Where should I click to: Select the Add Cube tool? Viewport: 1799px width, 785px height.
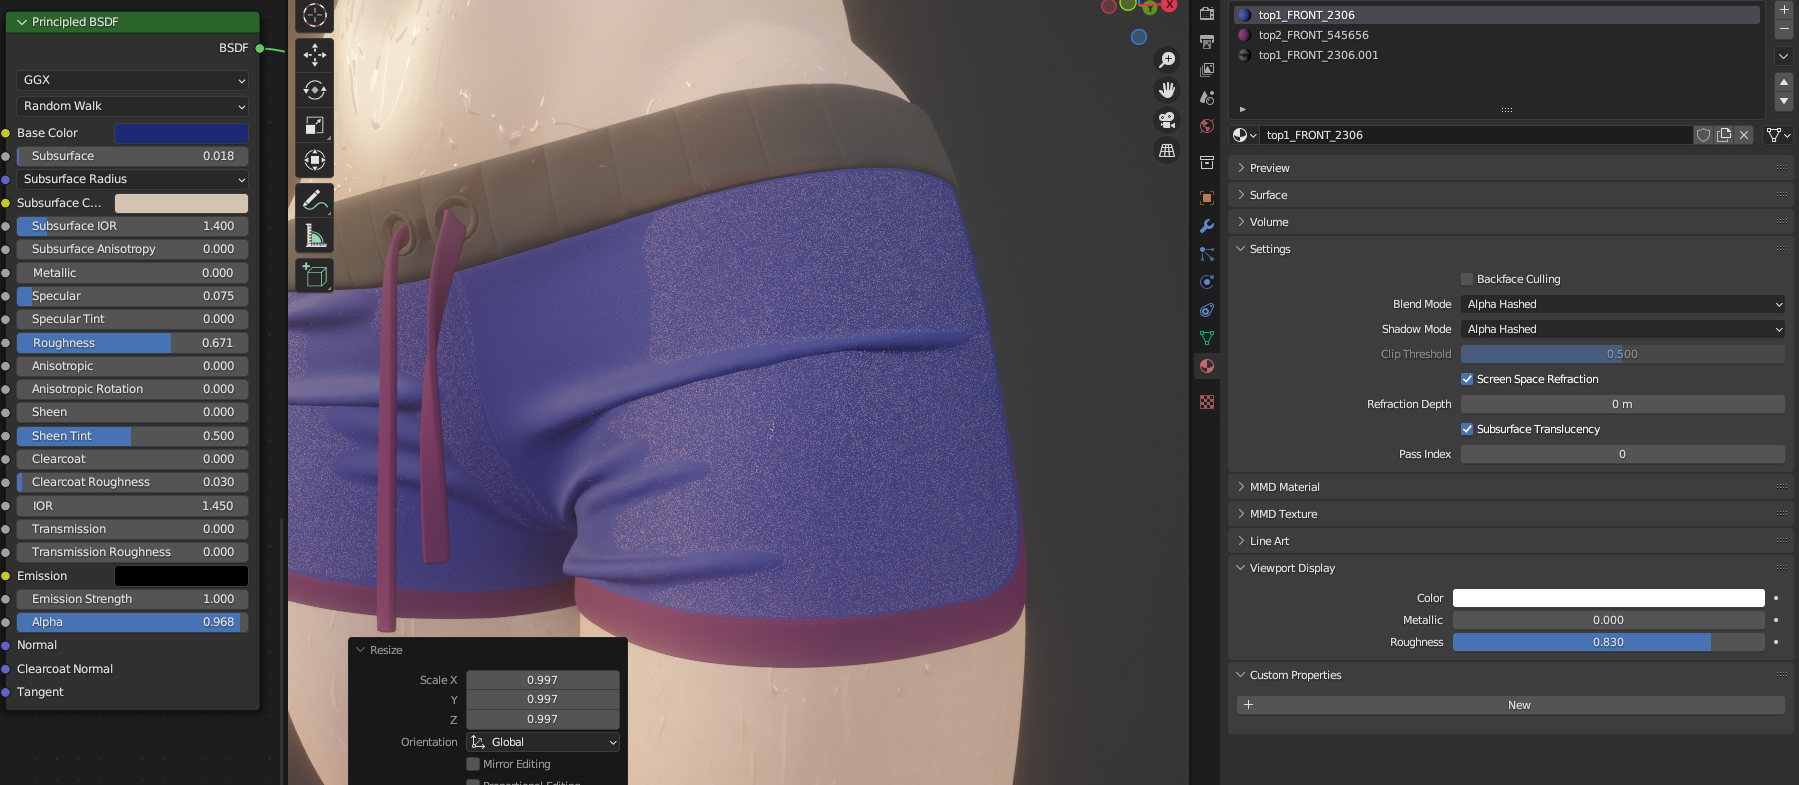pyautogui.click(x=315, y=275)
